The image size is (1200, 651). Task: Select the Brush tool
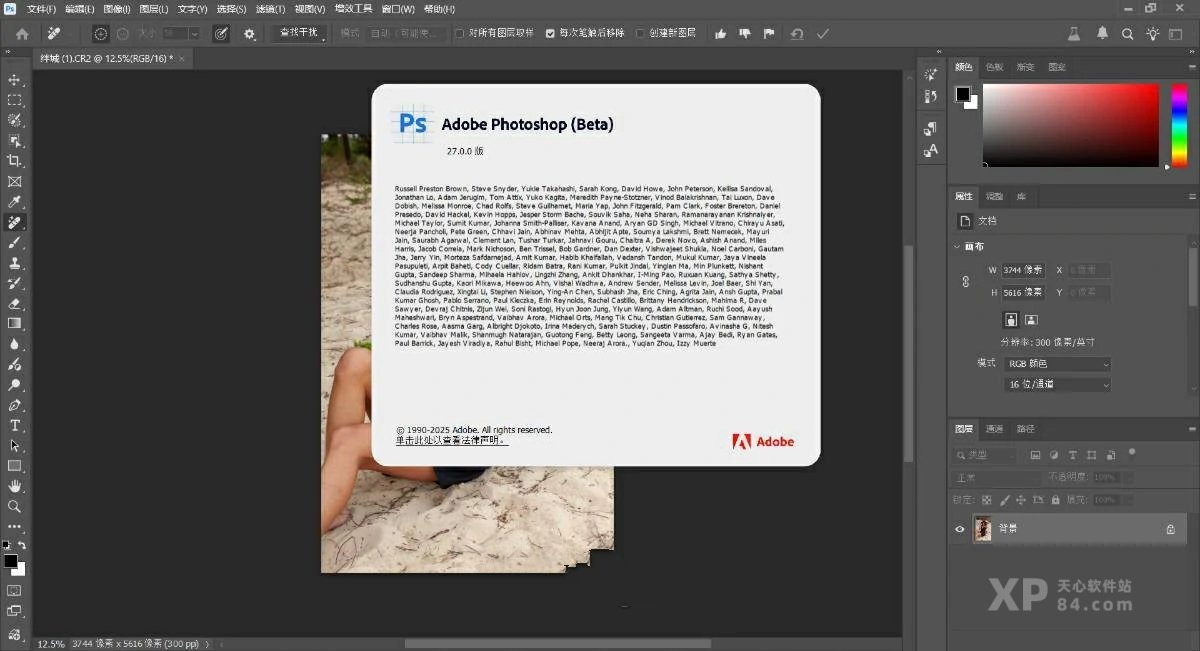14,243
